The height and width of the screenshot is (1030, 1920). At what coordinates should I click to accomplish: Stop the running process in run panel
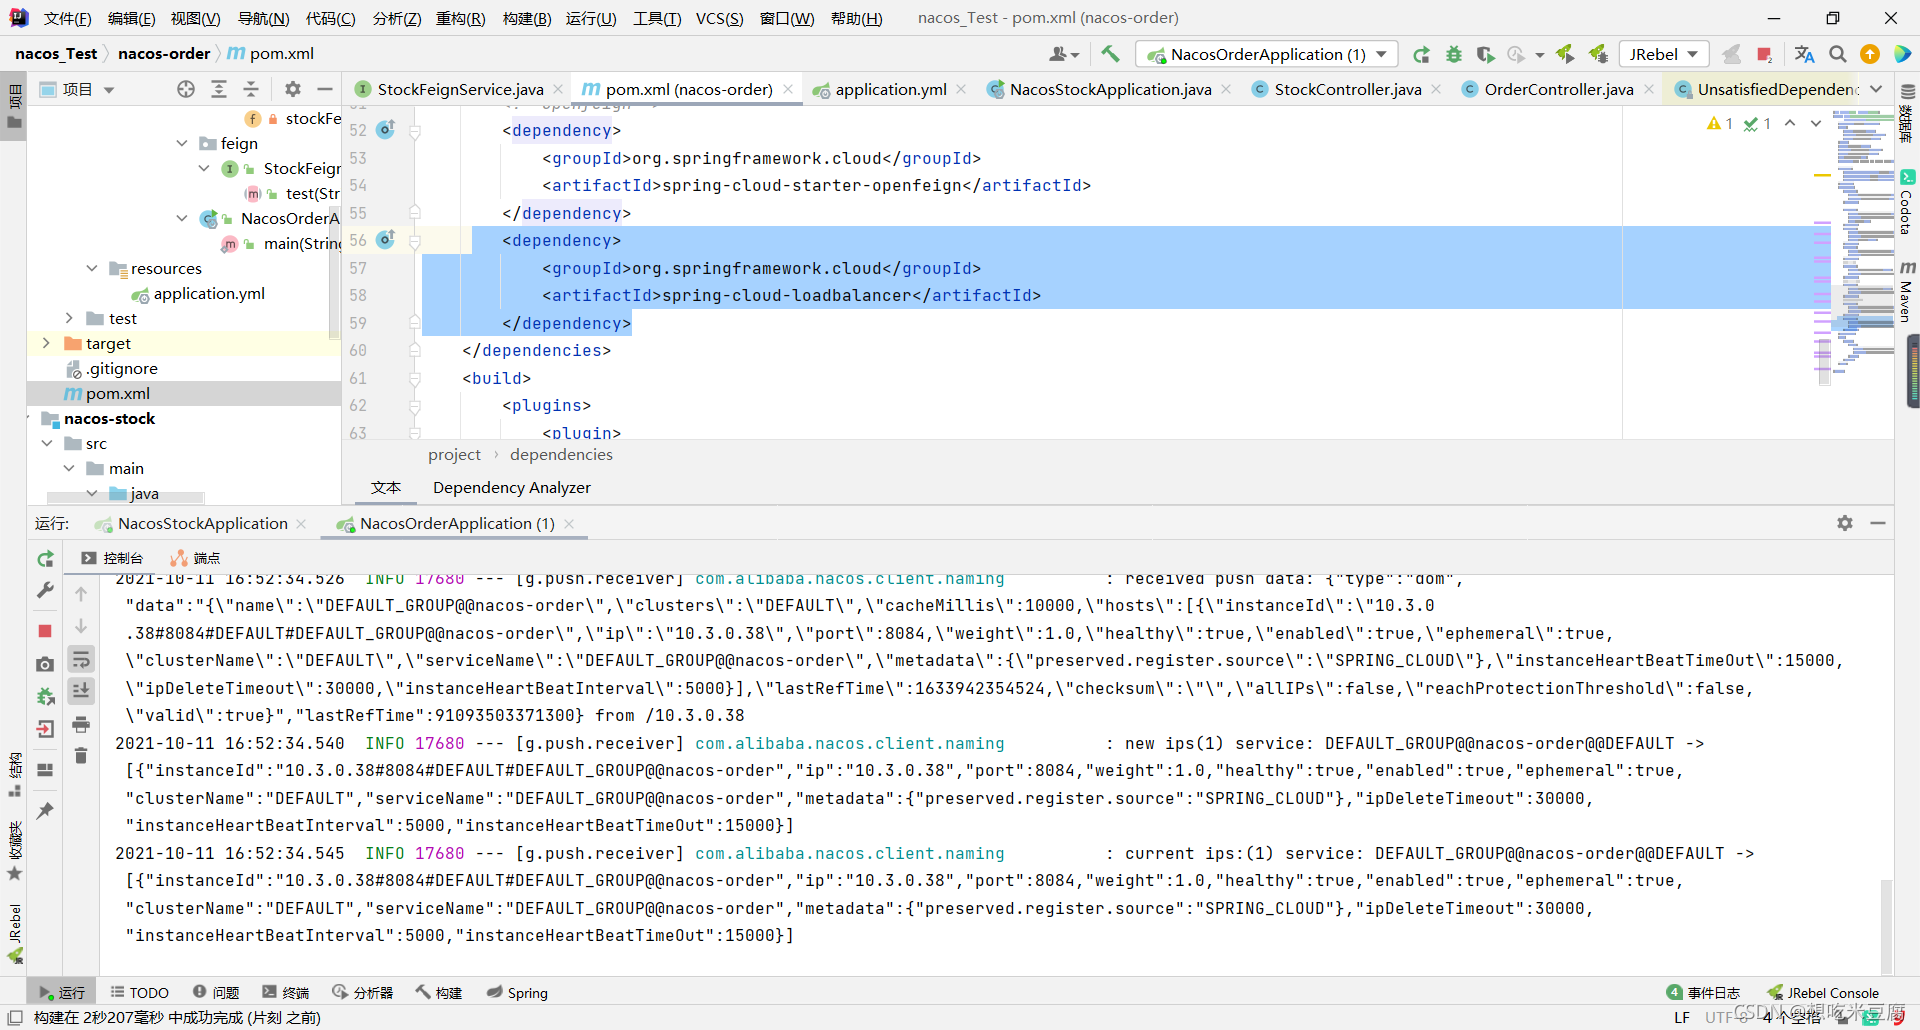click(x=45, y=631)
